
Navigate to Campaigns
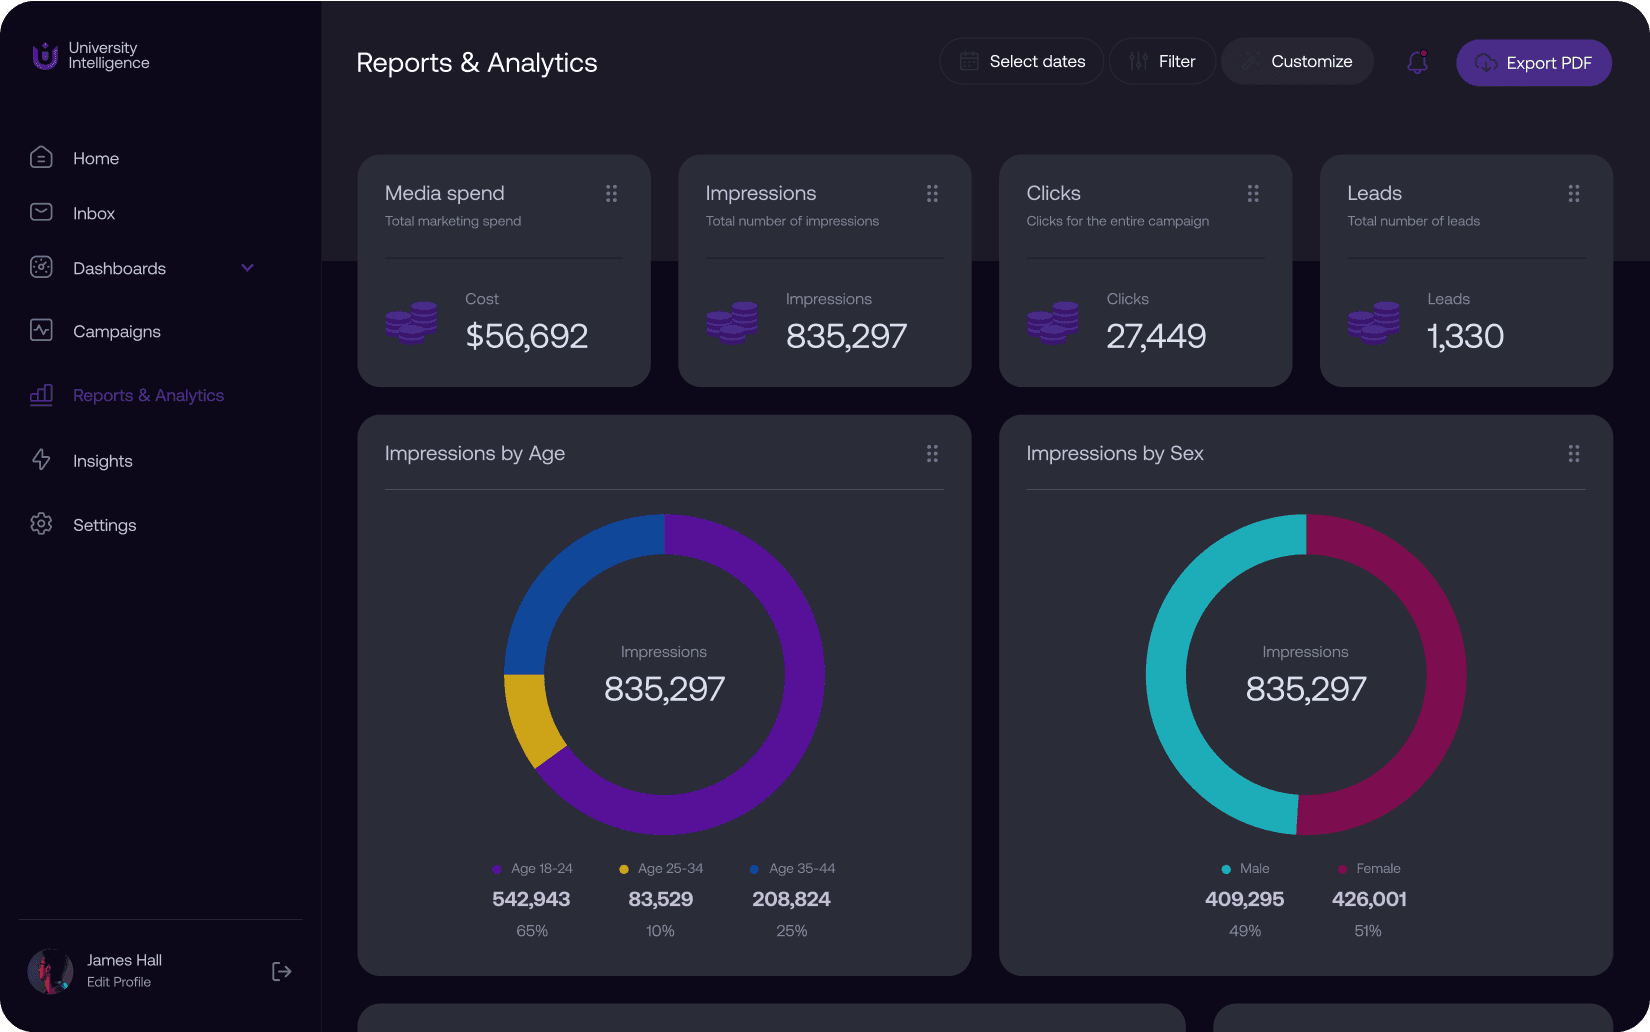click(x=116, y=331)
